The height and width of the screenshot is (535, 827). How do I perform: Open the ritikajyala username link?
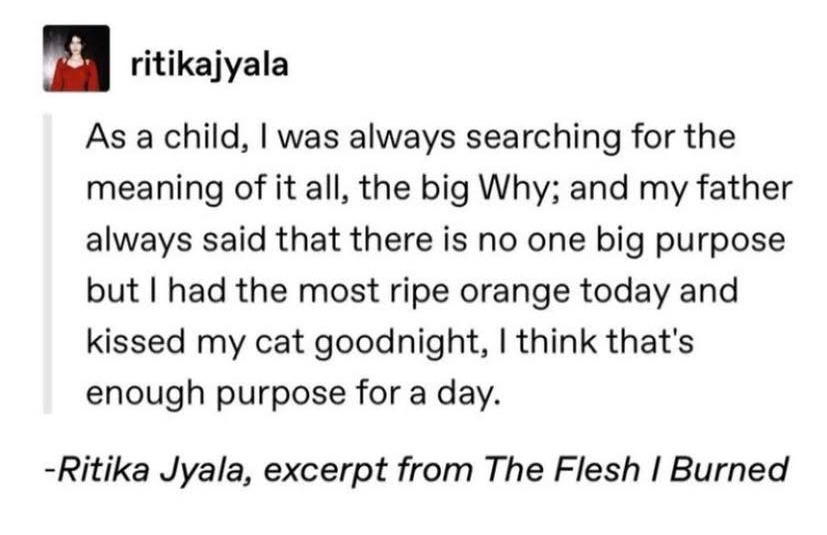(209, 66)
